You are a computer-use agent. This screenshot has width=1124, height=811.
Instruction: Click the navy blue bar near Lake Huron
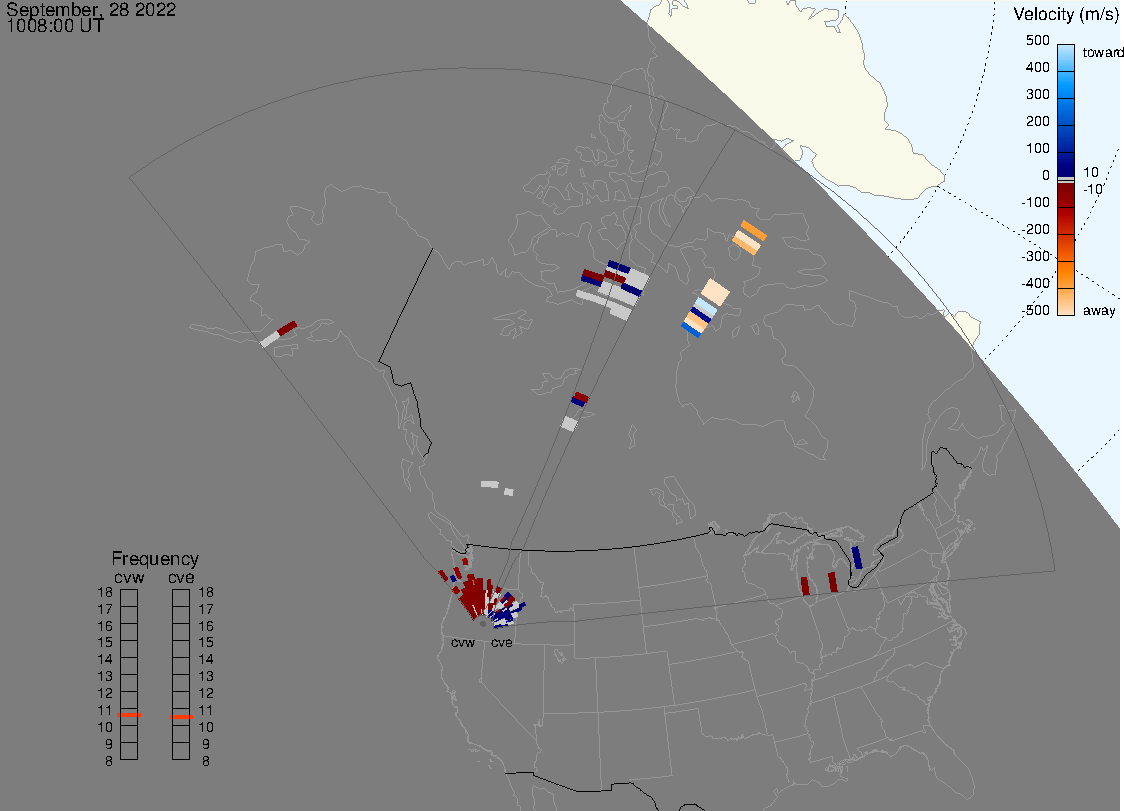[857, 558]
